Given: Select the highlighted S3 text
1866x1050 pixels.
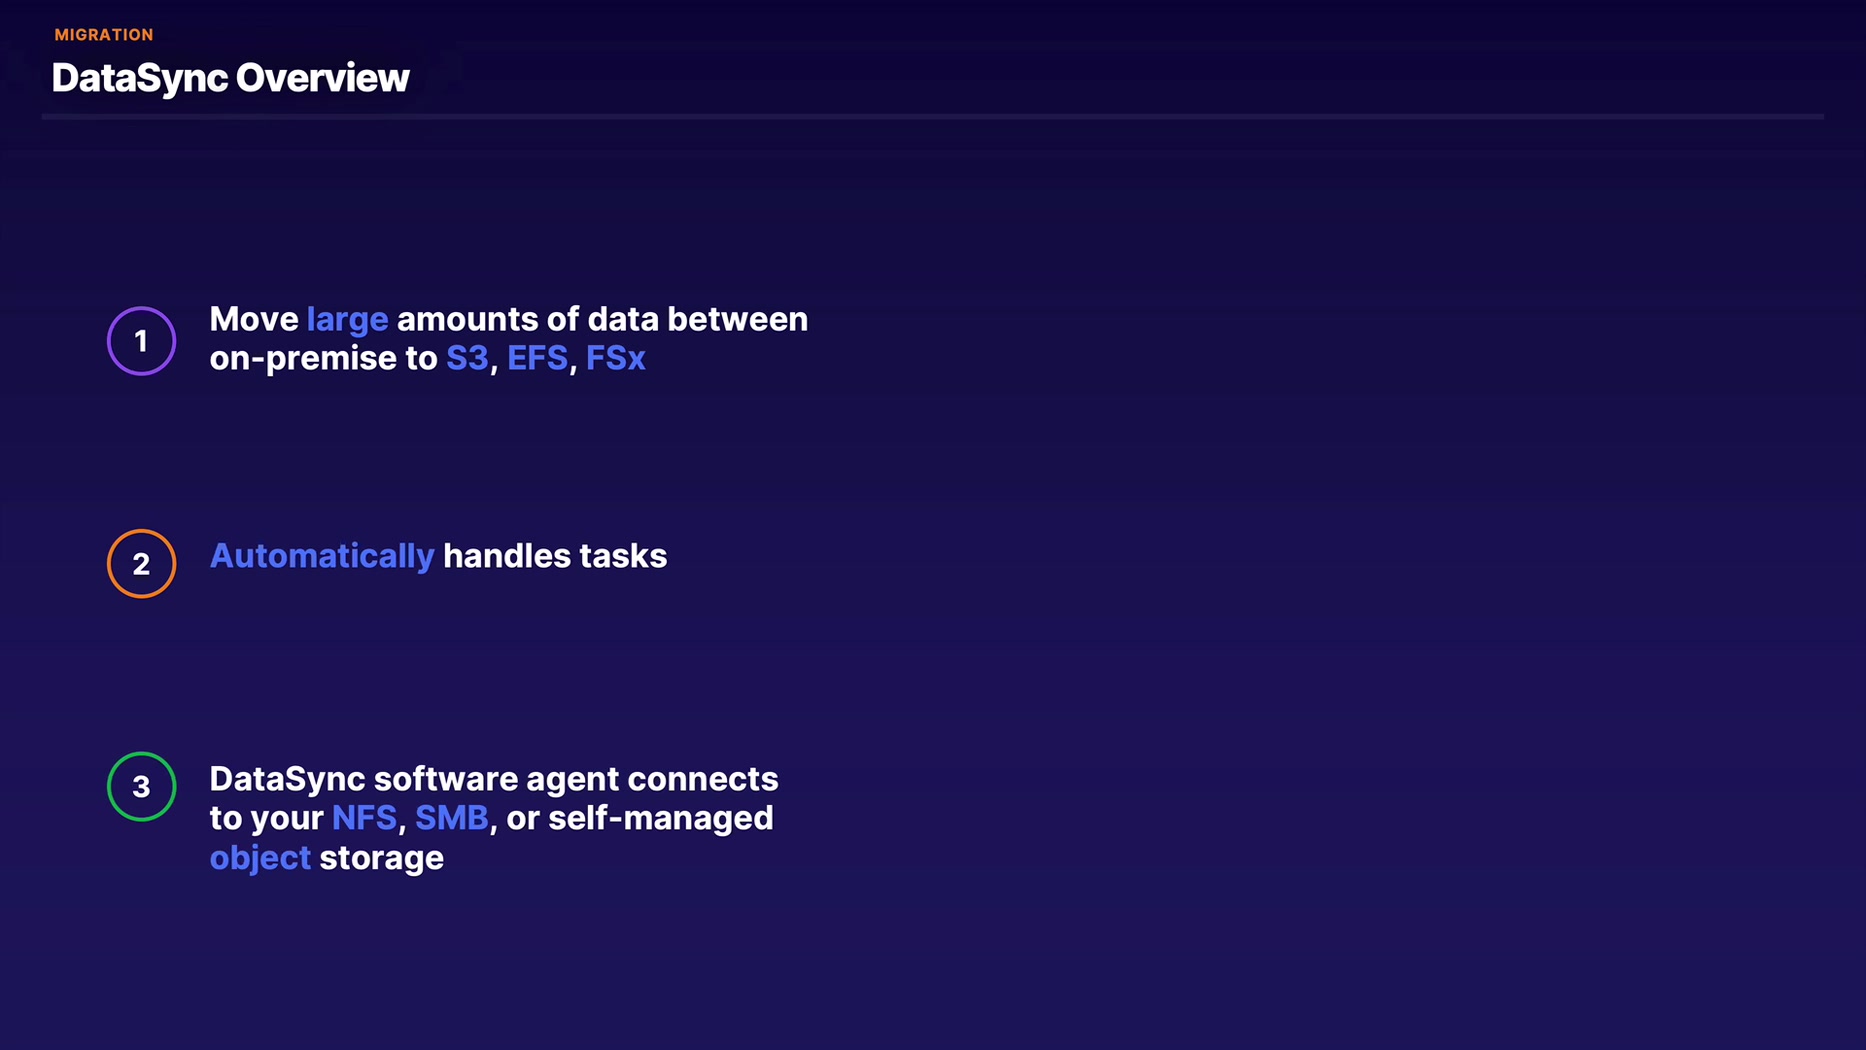Looking at the screenshot, I should (x=467, y=358).
